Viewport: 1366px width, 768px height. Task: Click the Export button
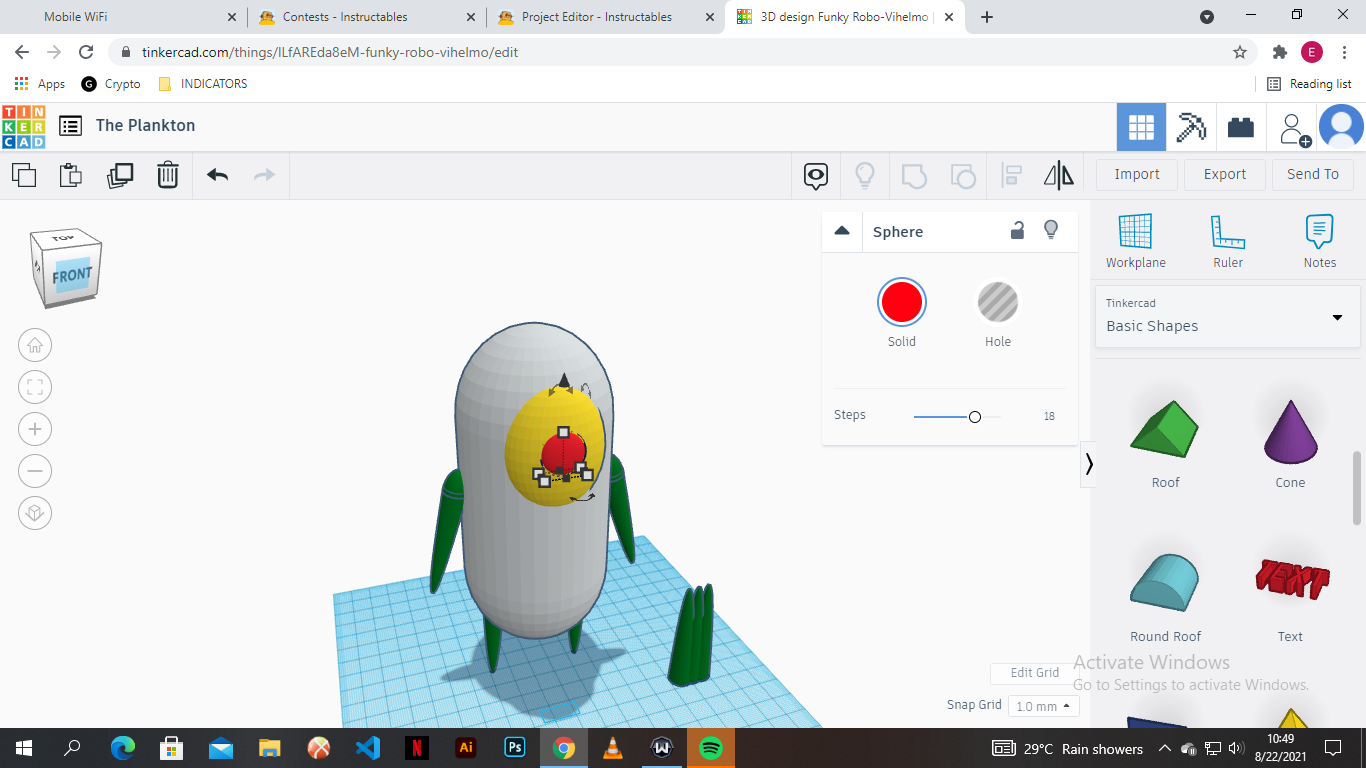[x=1224, y=174]
